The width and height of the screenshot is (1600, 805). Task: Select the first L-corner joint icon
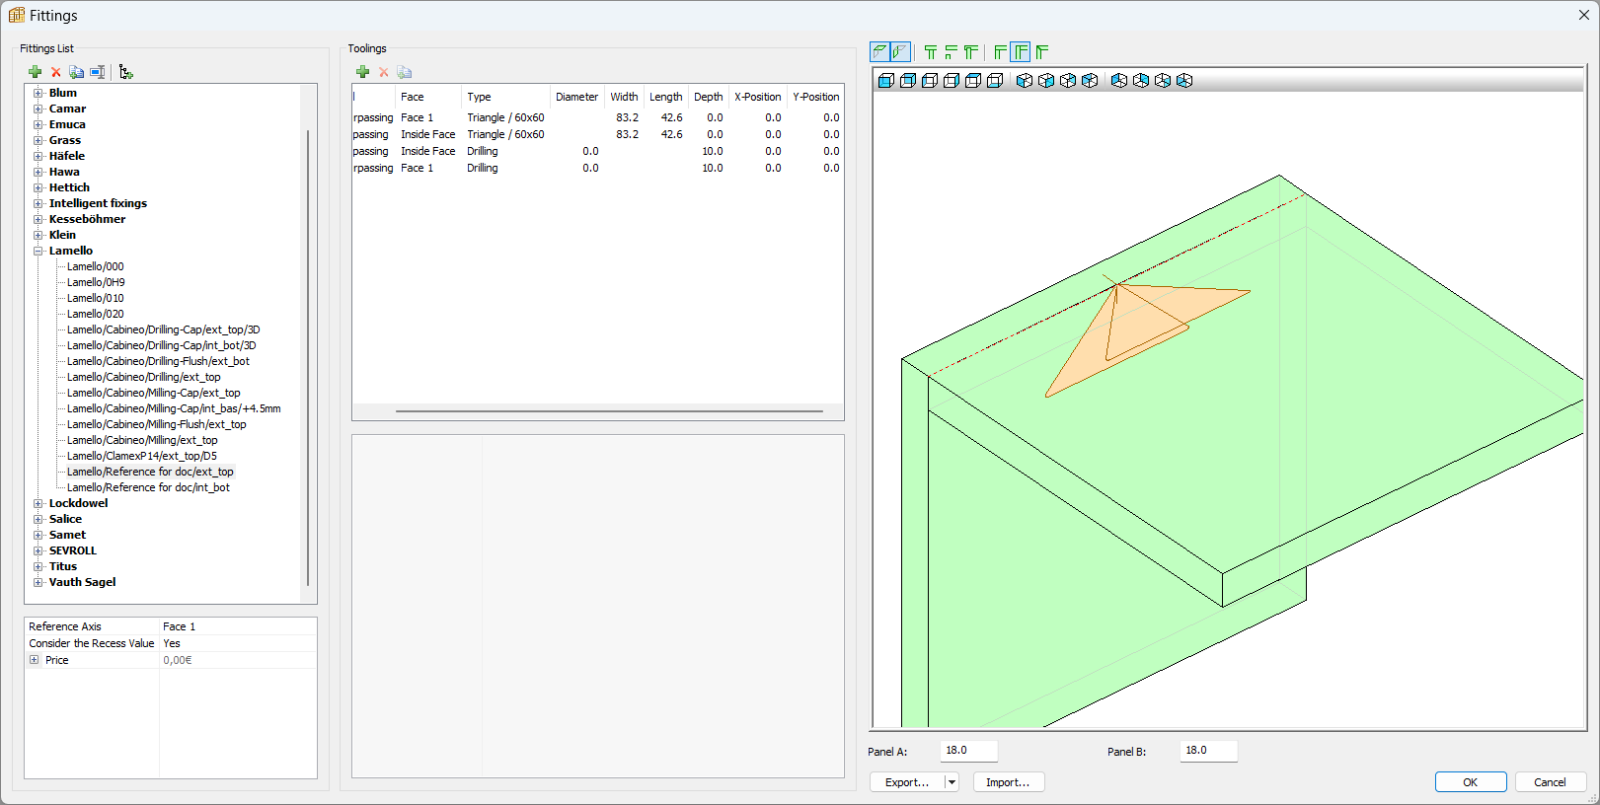(x=1000, y=52)
